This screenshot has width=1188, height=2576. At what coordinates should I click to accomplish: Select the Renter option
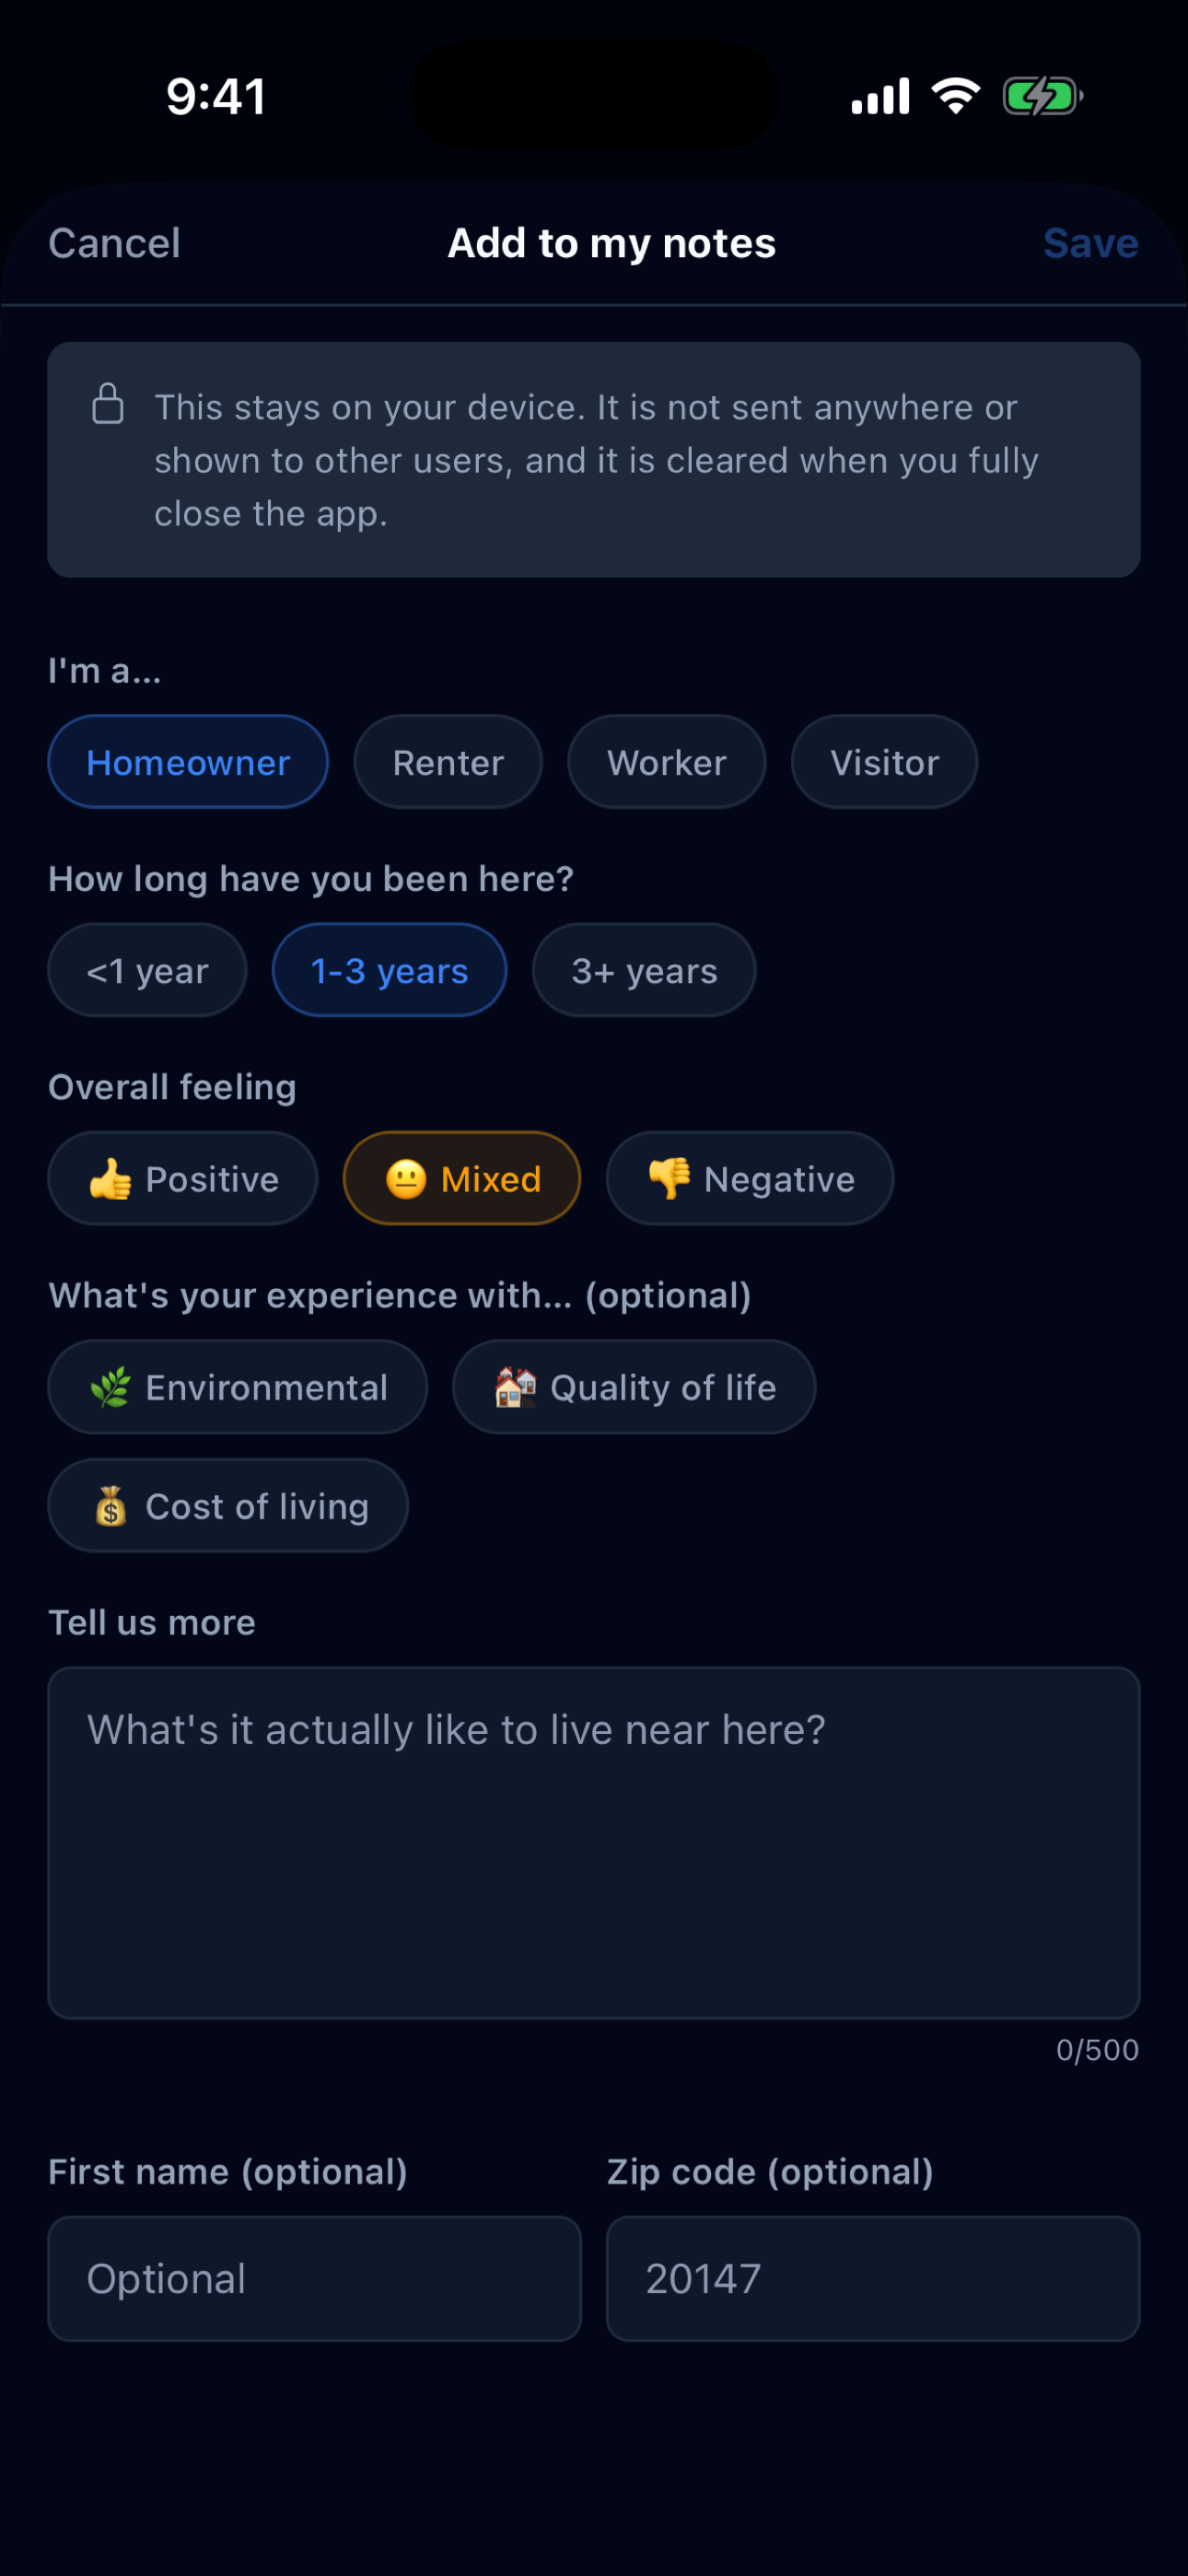pos(448,762)
